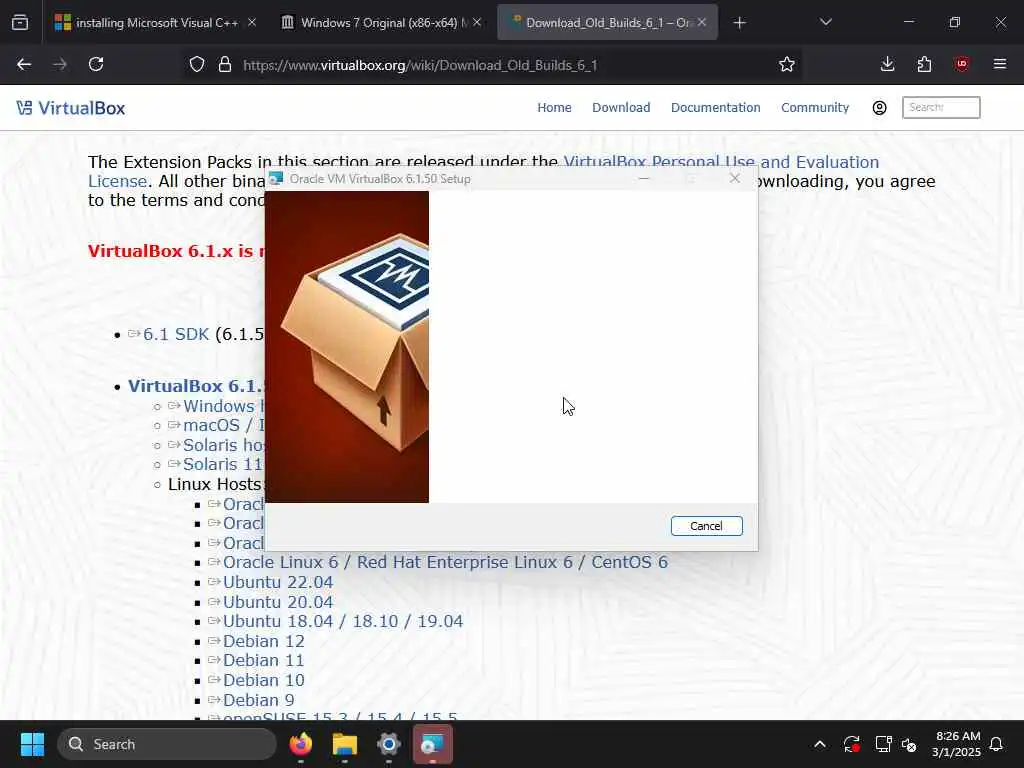Screen dimensions: 1024x768
Task: Open File Explorer from the taskbar
Action: click(344, 744)
